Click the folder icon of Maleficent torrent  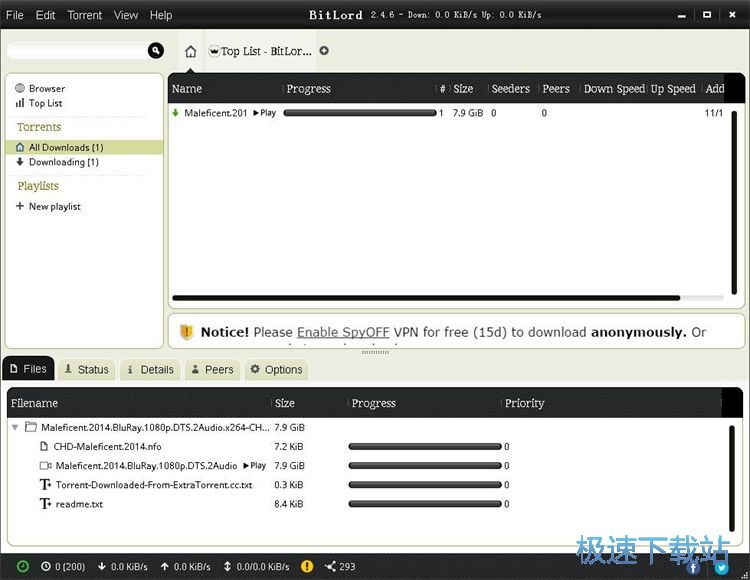point(31,427)
